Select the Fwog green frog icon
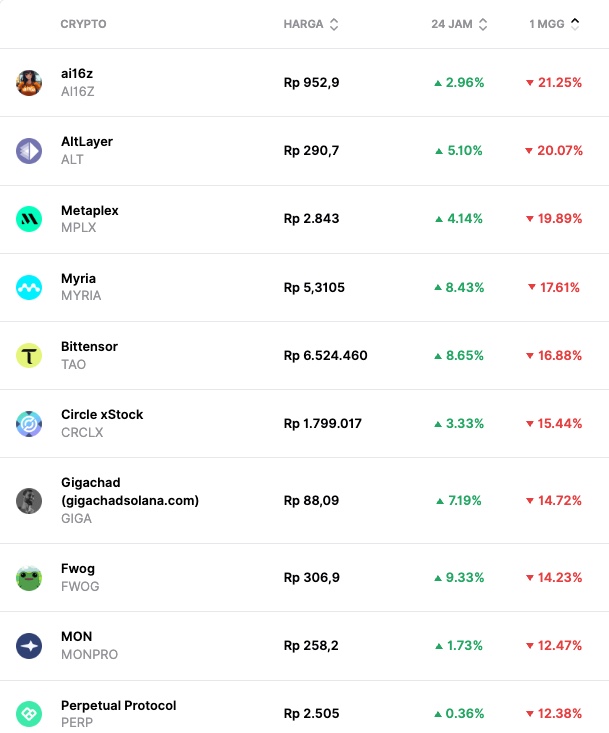Image resolution: width=609 pixels, height=733 pixels. [29, 578]
